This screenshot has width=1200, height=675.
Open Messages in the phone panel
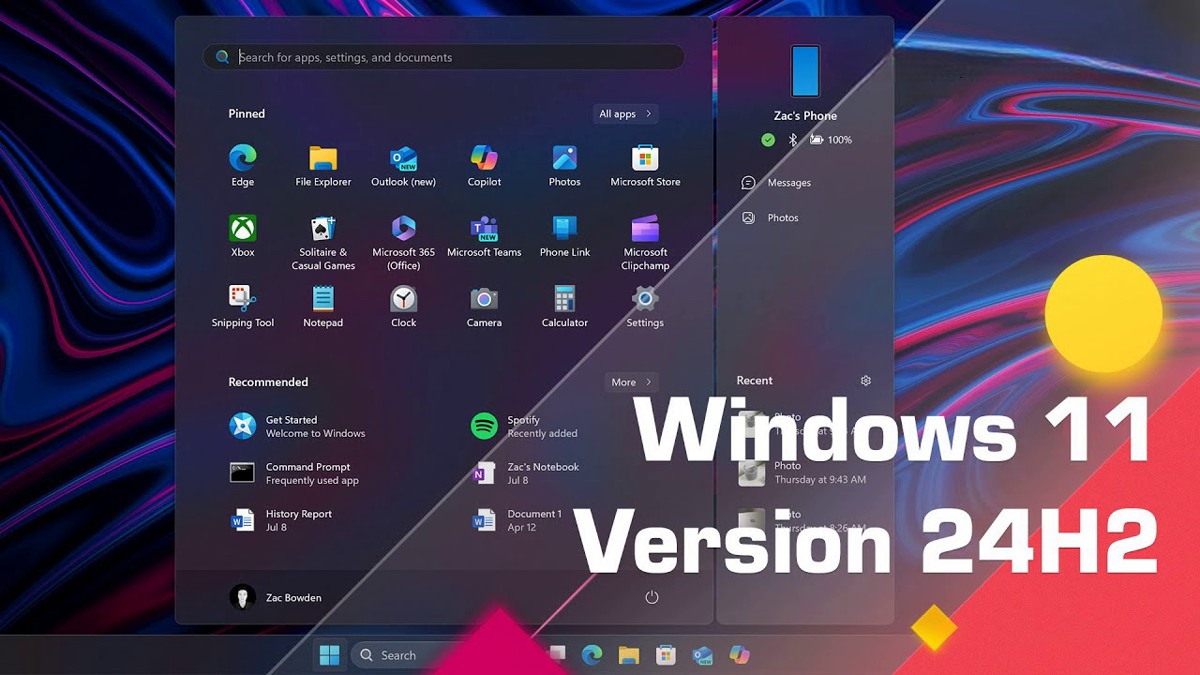coord(776,183)
